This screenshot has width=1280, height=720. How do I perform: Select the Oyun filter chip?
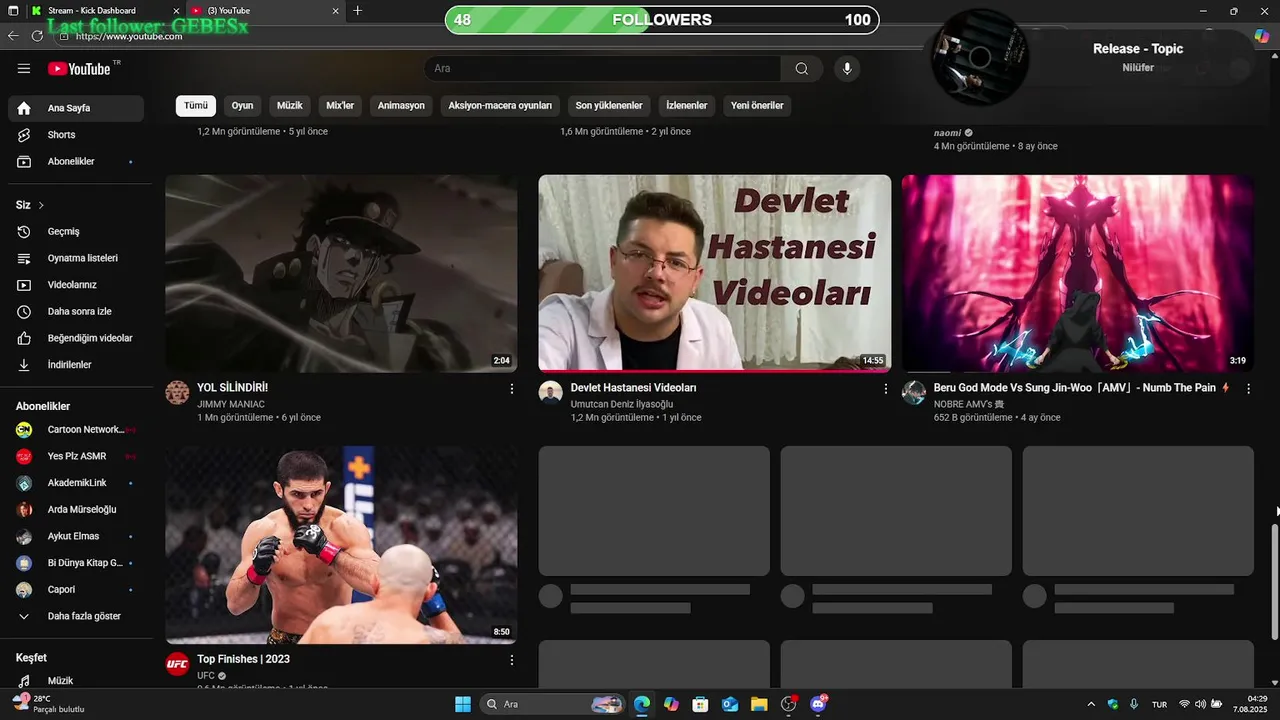coord(242,106)
